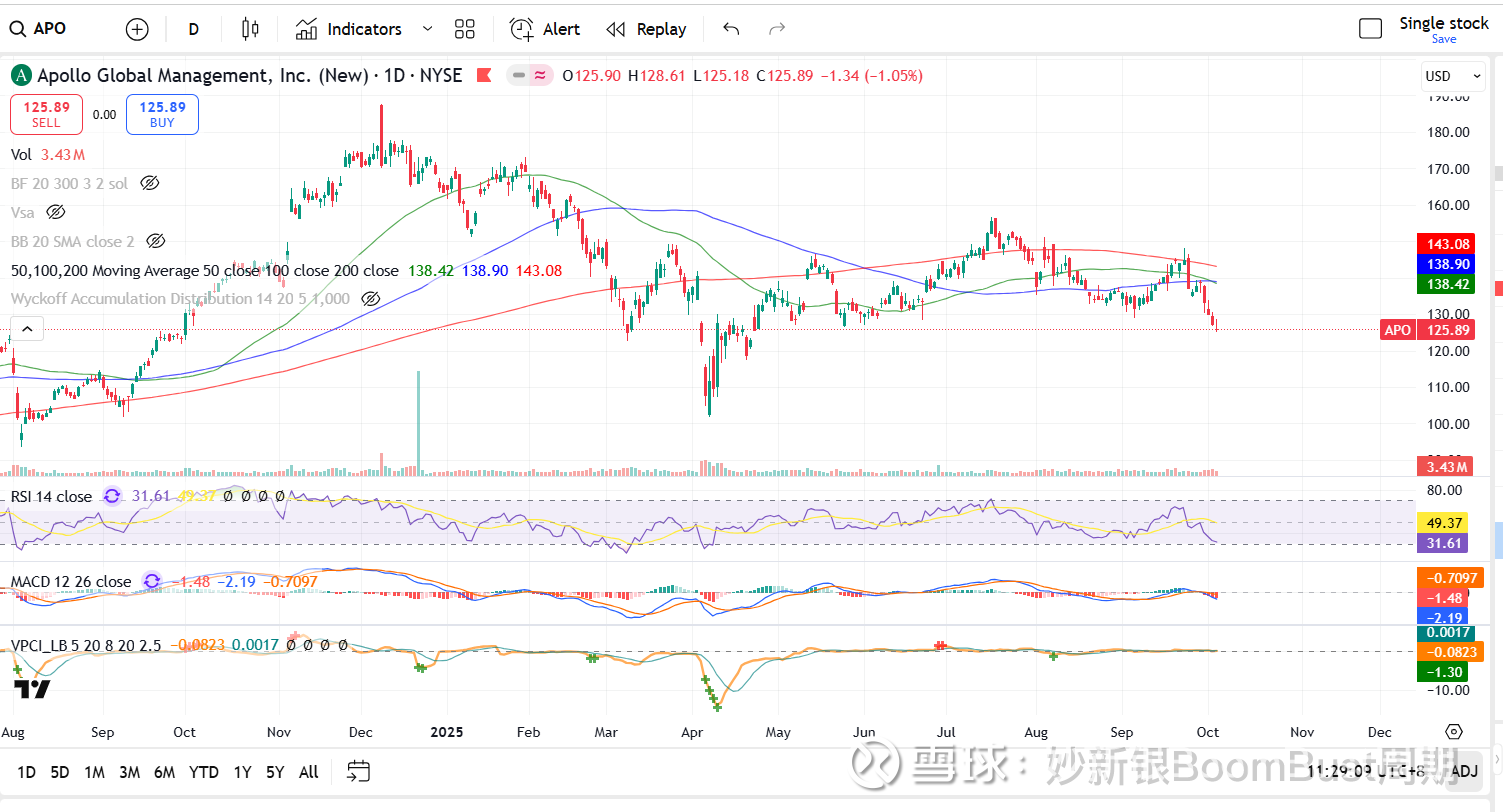
Task: Select the 50,100,200 Moving Average legend
Action: coord(204,270)
